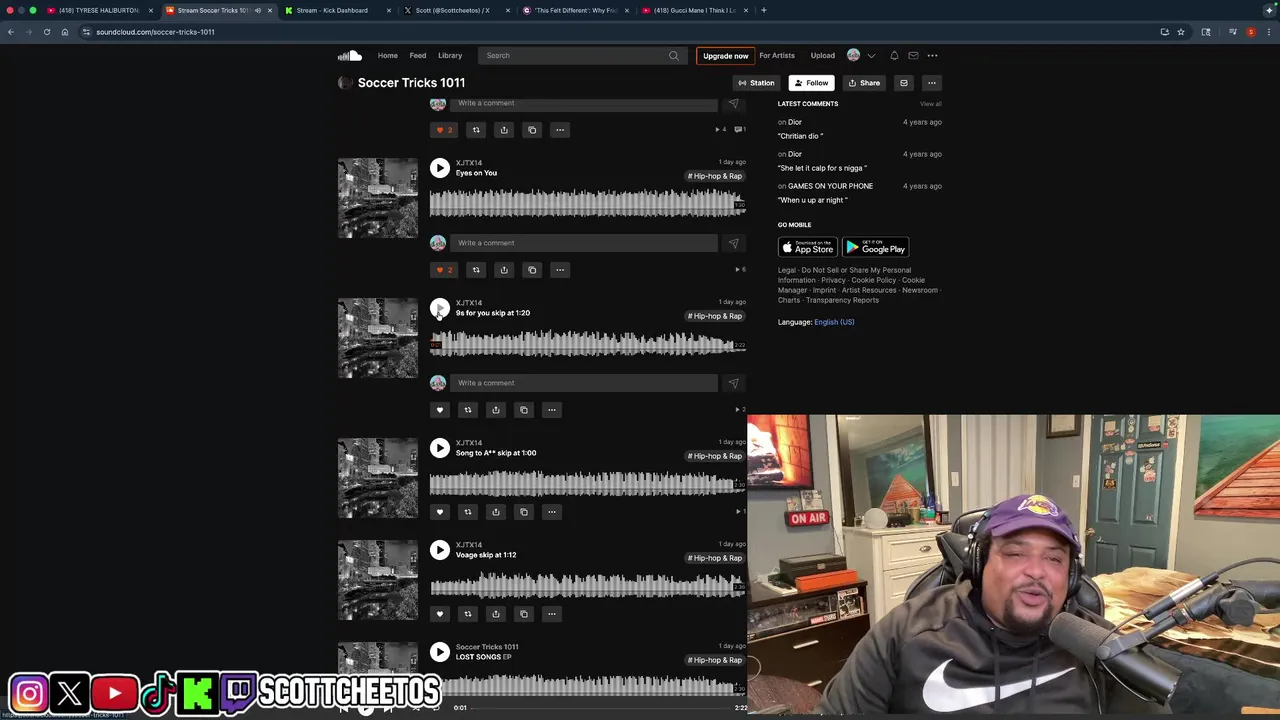Image resolution: width=1280 pixels, height=720 pixels.
Task: Repost the Voage skip at 1:12 track
Action: tap(467, 614)
